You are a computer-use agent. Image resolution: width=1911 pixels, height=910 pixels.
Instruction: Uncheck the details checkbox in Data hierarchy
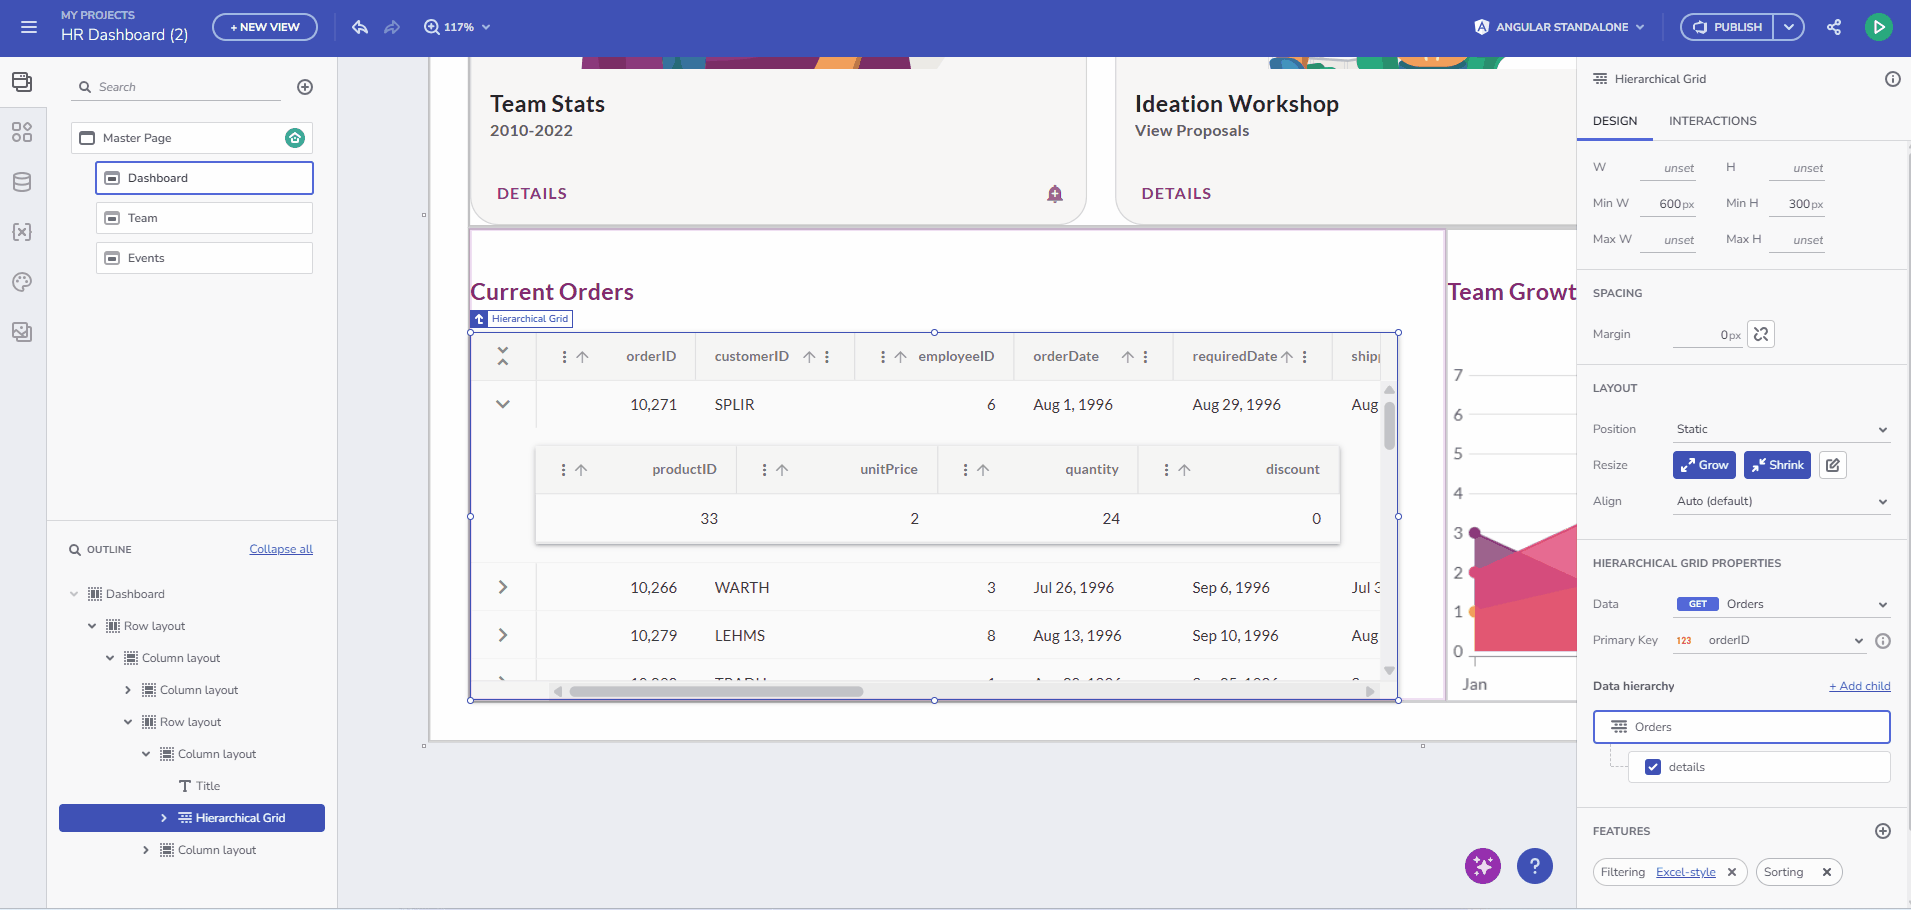1653,766
